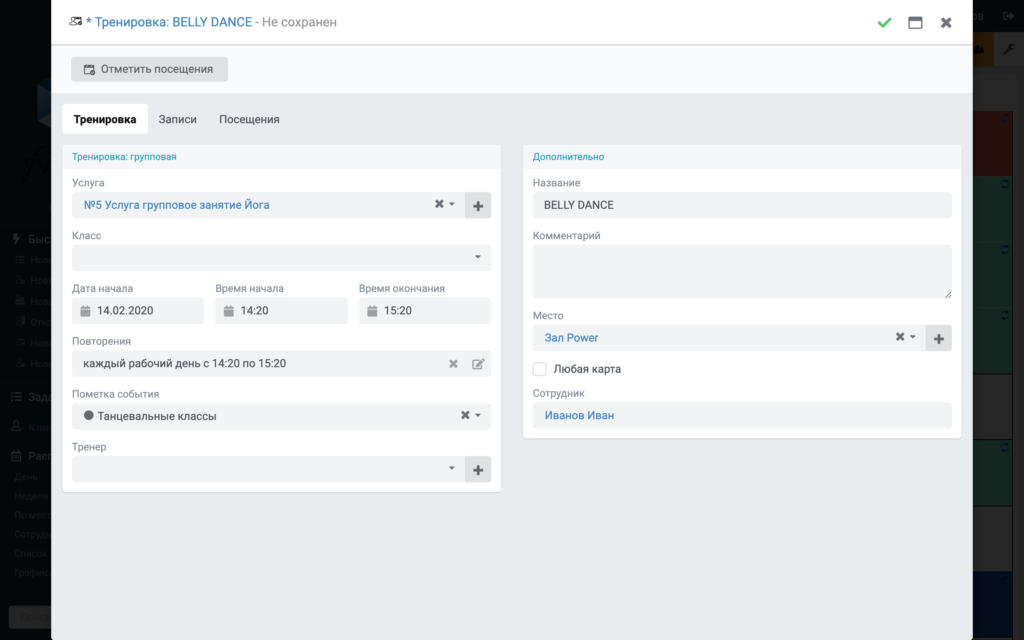The width and height of the screenshot is (1024, 640).
Task: Click the green checkmark save icon
Action: click(x=884, y=23)
